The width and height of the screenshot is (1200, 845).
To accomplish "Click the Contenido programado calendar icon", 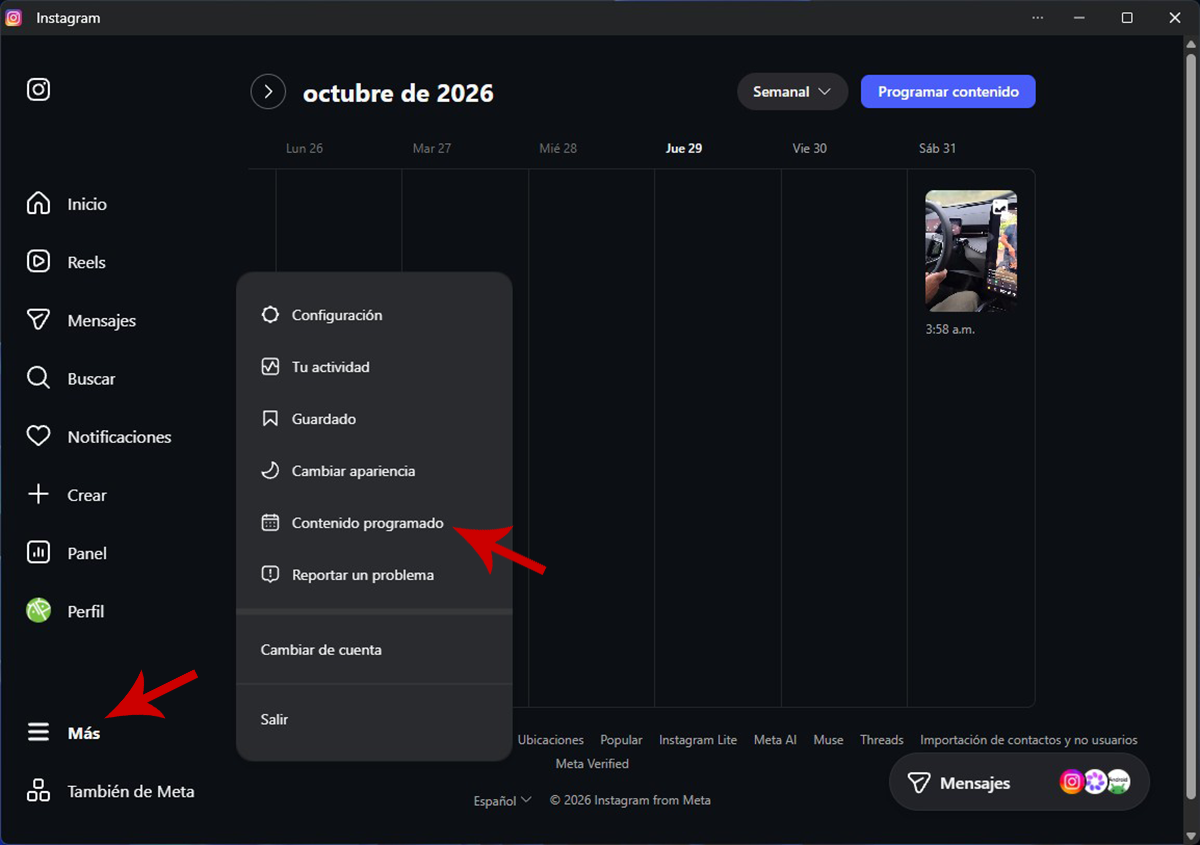I will pos(270,523).
